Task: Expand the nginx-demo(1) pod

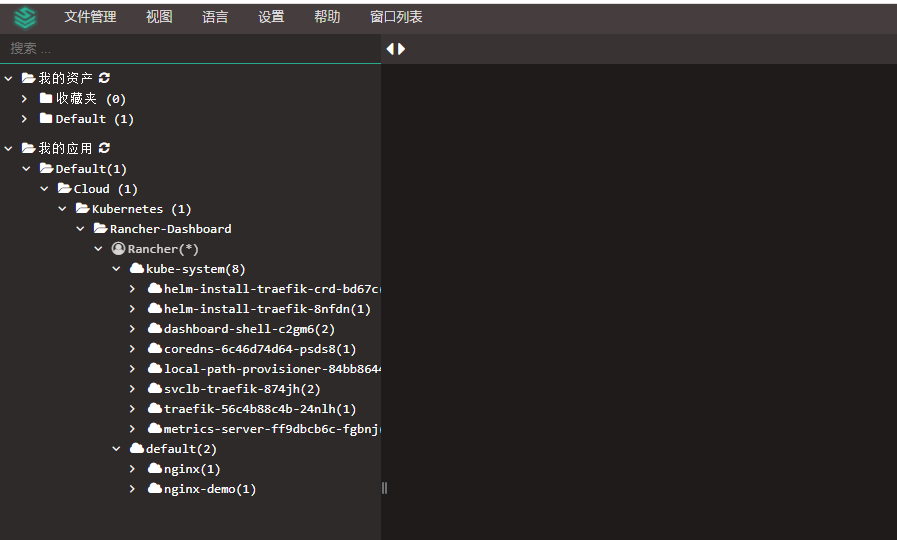Action: click(x=132, y=489)
